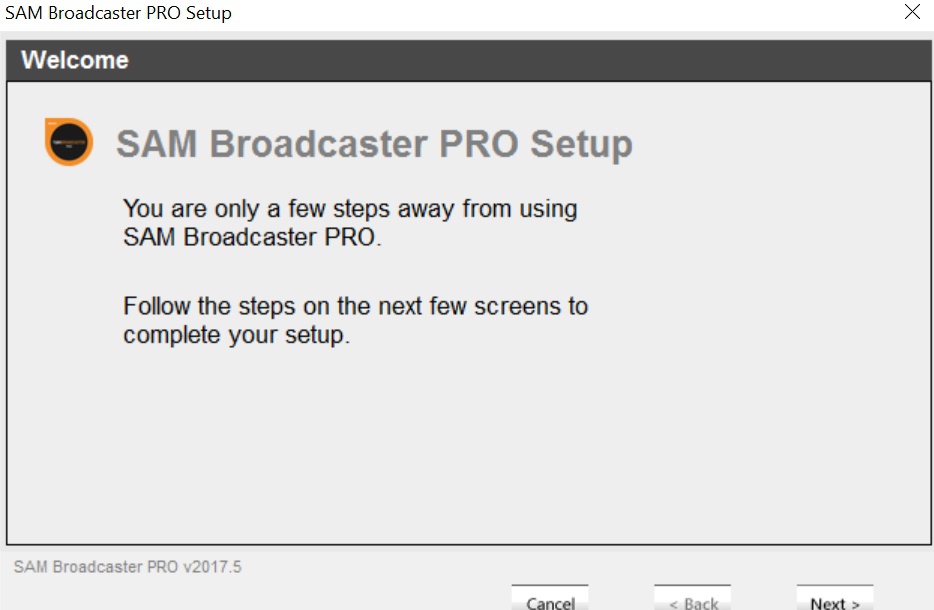Click the gray footer strip right of version label

584,567
